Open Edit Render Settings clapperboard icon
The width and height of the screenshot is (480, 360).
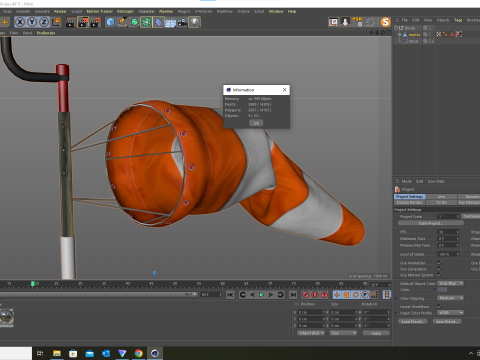tap(95, 22)
